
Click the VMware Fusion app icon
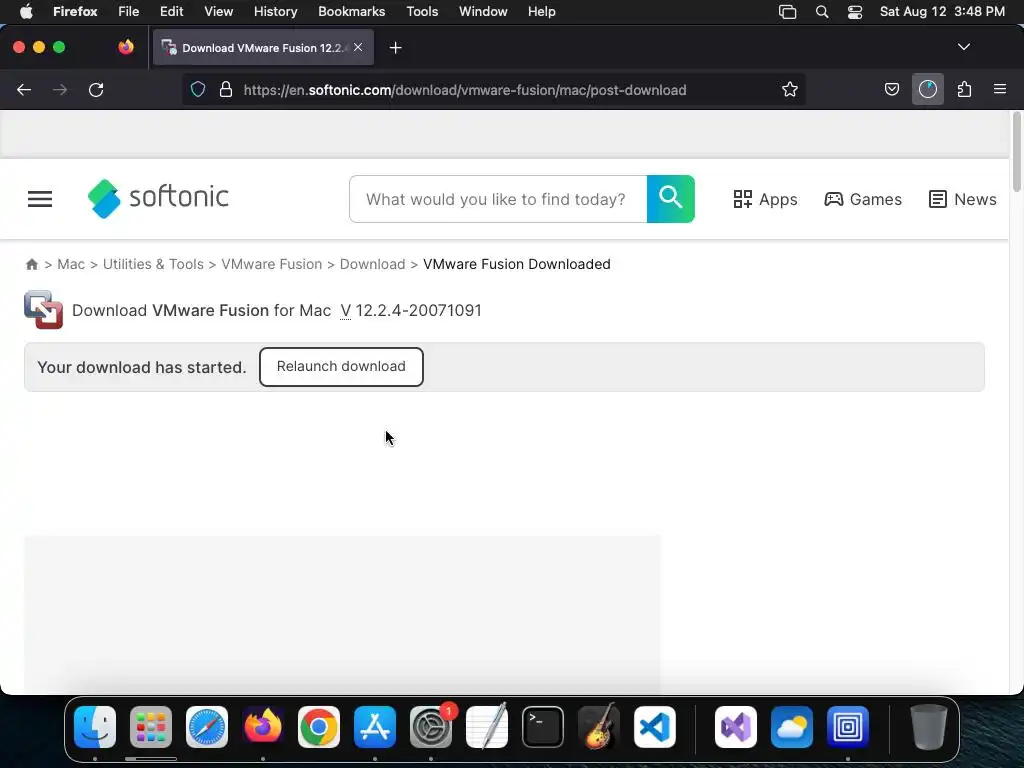[43, 310]
